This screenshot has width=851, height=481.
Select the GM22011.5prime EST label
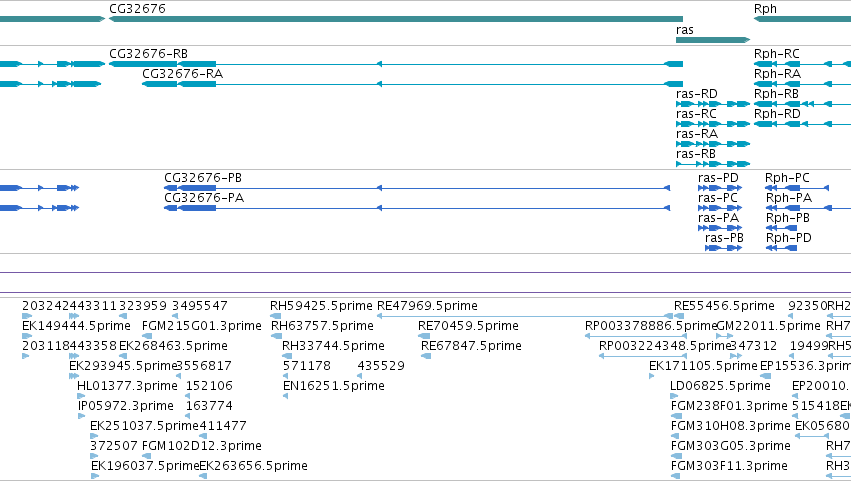pyautogui.click(x=769, y=326)
